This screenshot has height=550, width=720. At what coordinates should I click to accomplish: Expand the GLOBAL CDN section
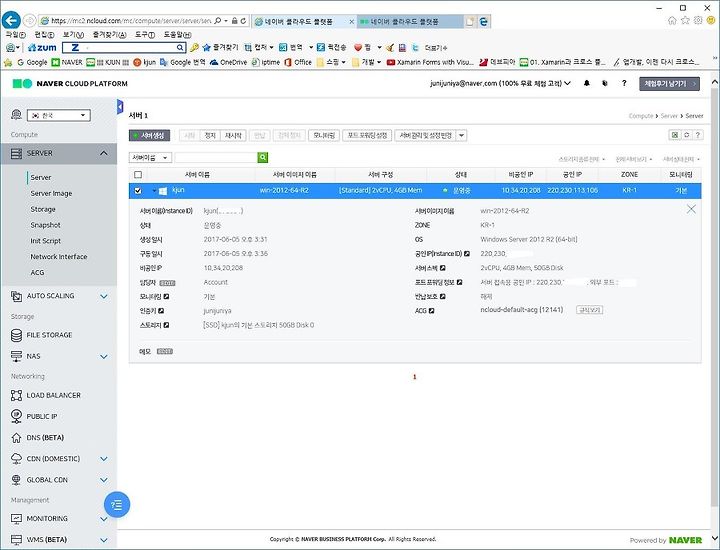[x=104, y=480]
